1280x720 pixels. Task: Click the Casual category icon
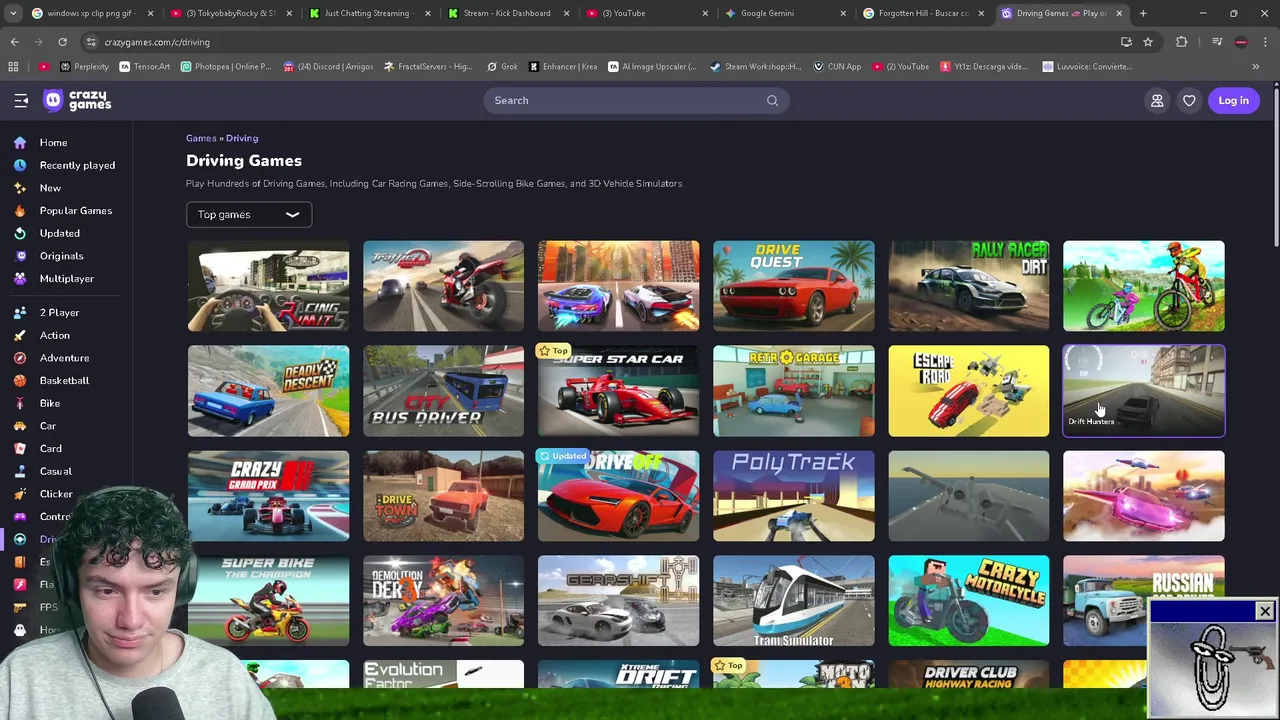click(20, 471)
